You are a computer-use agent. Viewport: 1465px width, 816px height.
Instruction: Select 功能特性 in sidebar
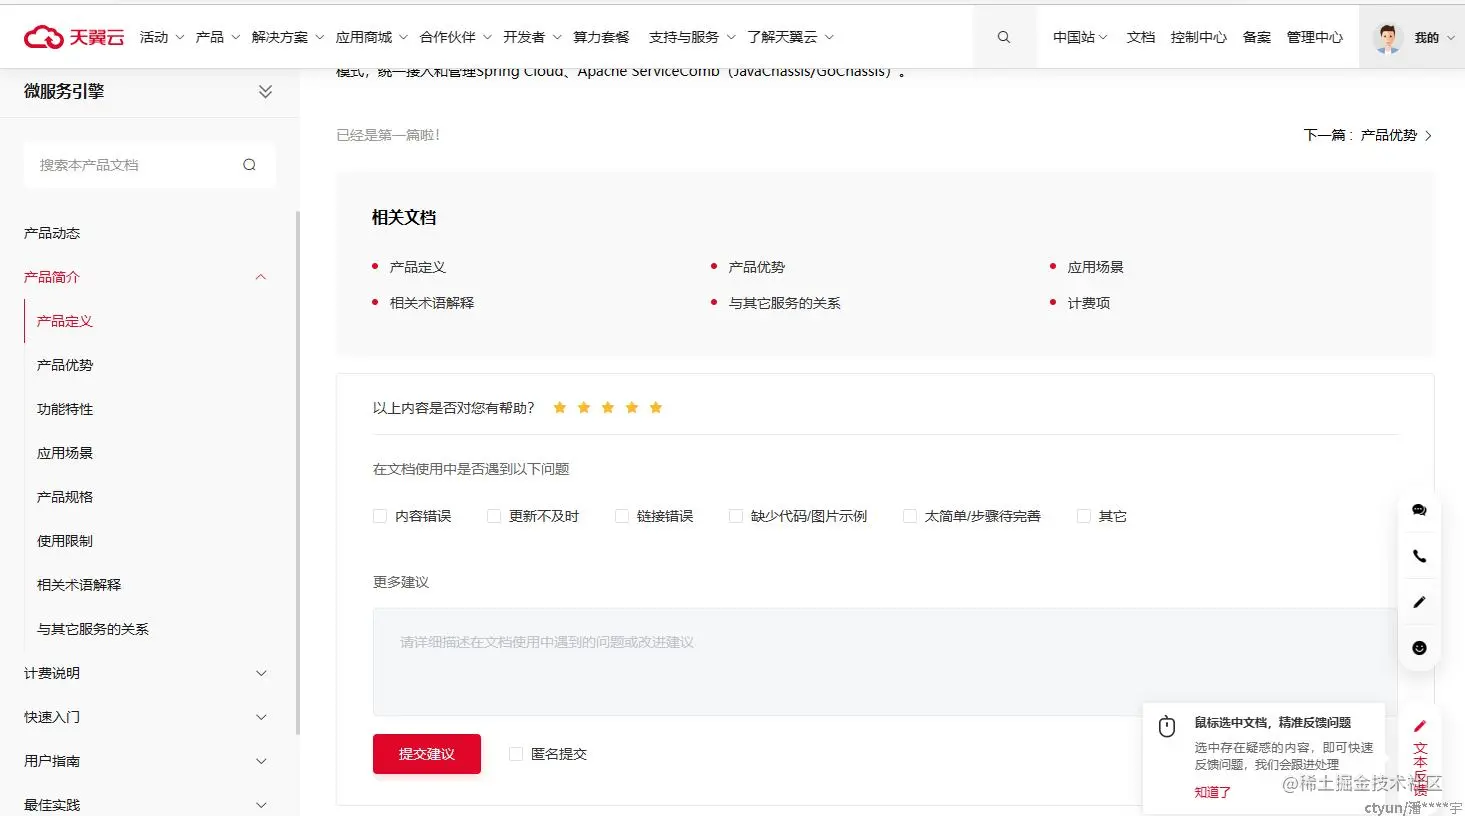(65, 409)
